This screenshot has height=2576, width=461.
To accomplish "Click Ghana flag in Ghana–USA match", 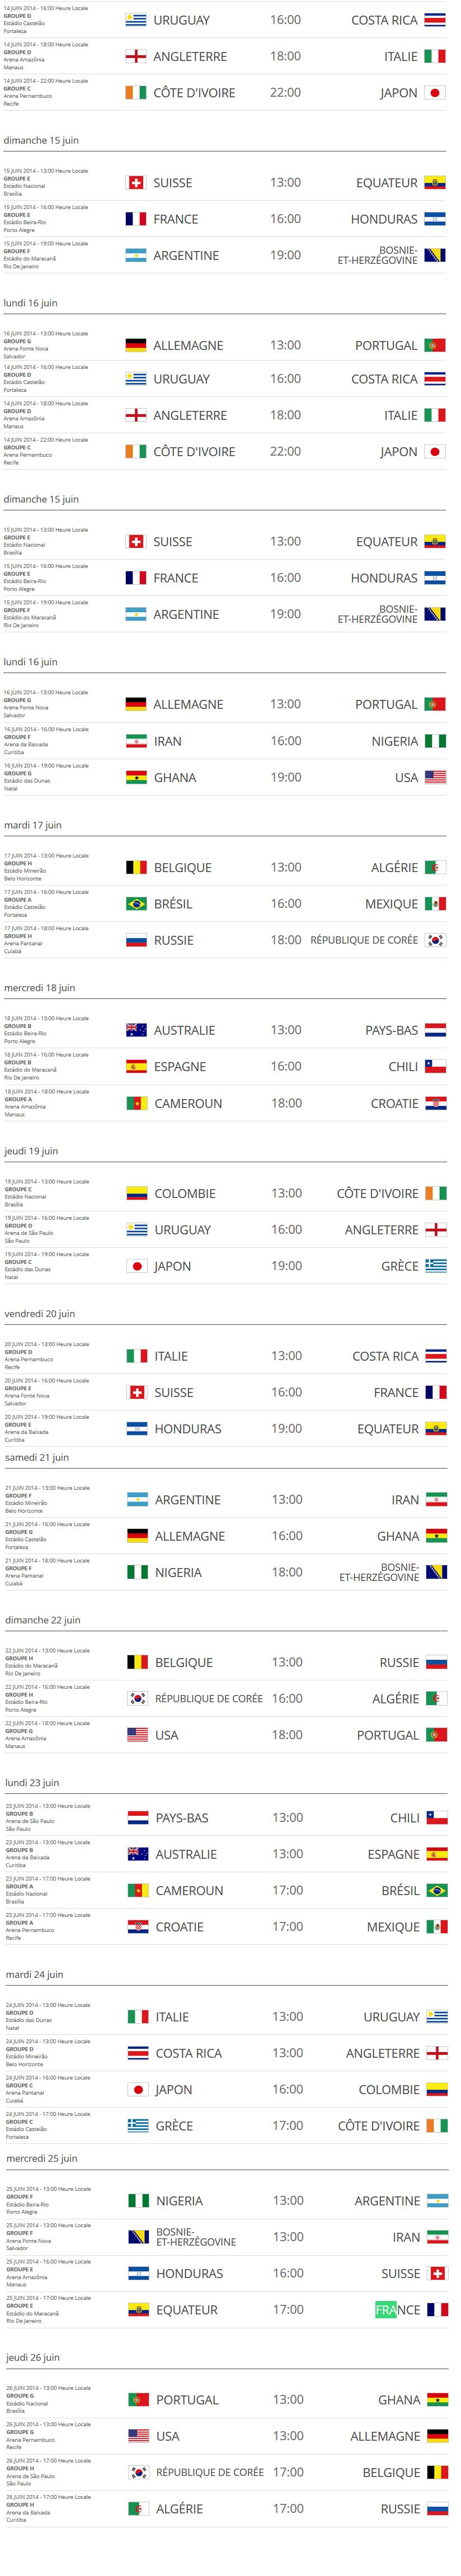I will (x=136, y=777).
